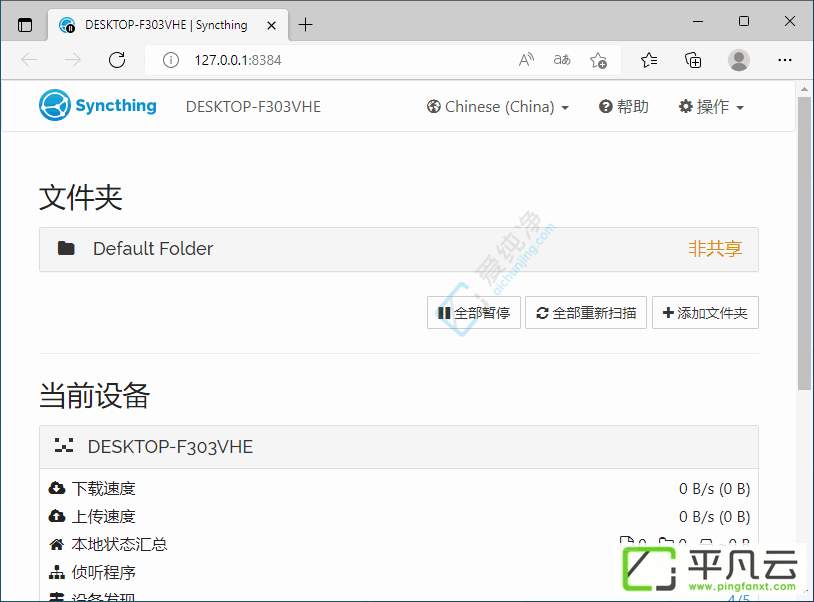Click the scrollbar up arrow
The image size is (814, 602).
tap(804, 89)
